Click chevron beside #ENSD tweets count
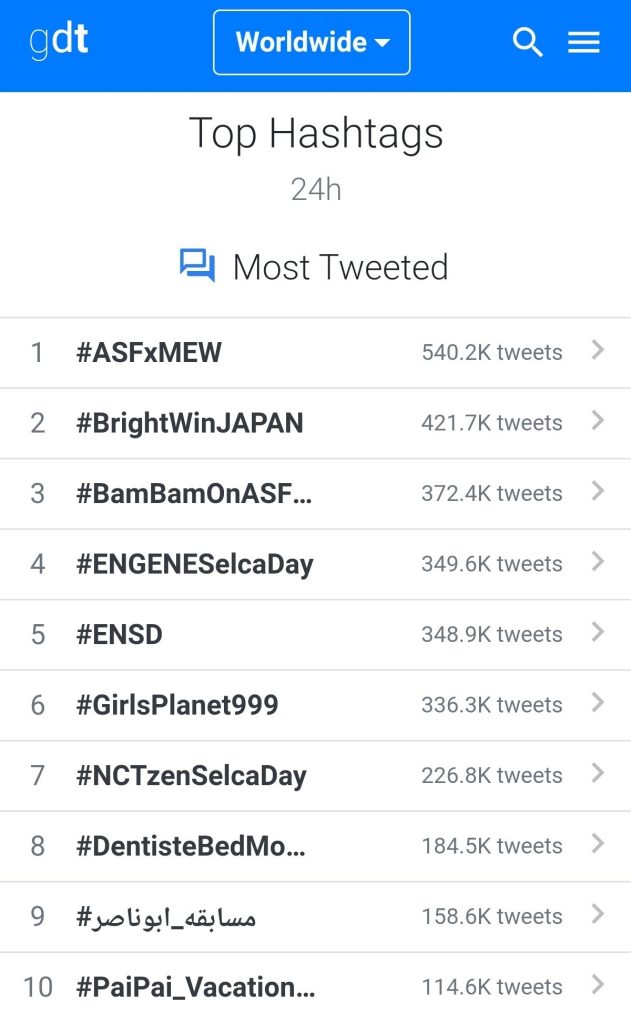 click(597, 632)
